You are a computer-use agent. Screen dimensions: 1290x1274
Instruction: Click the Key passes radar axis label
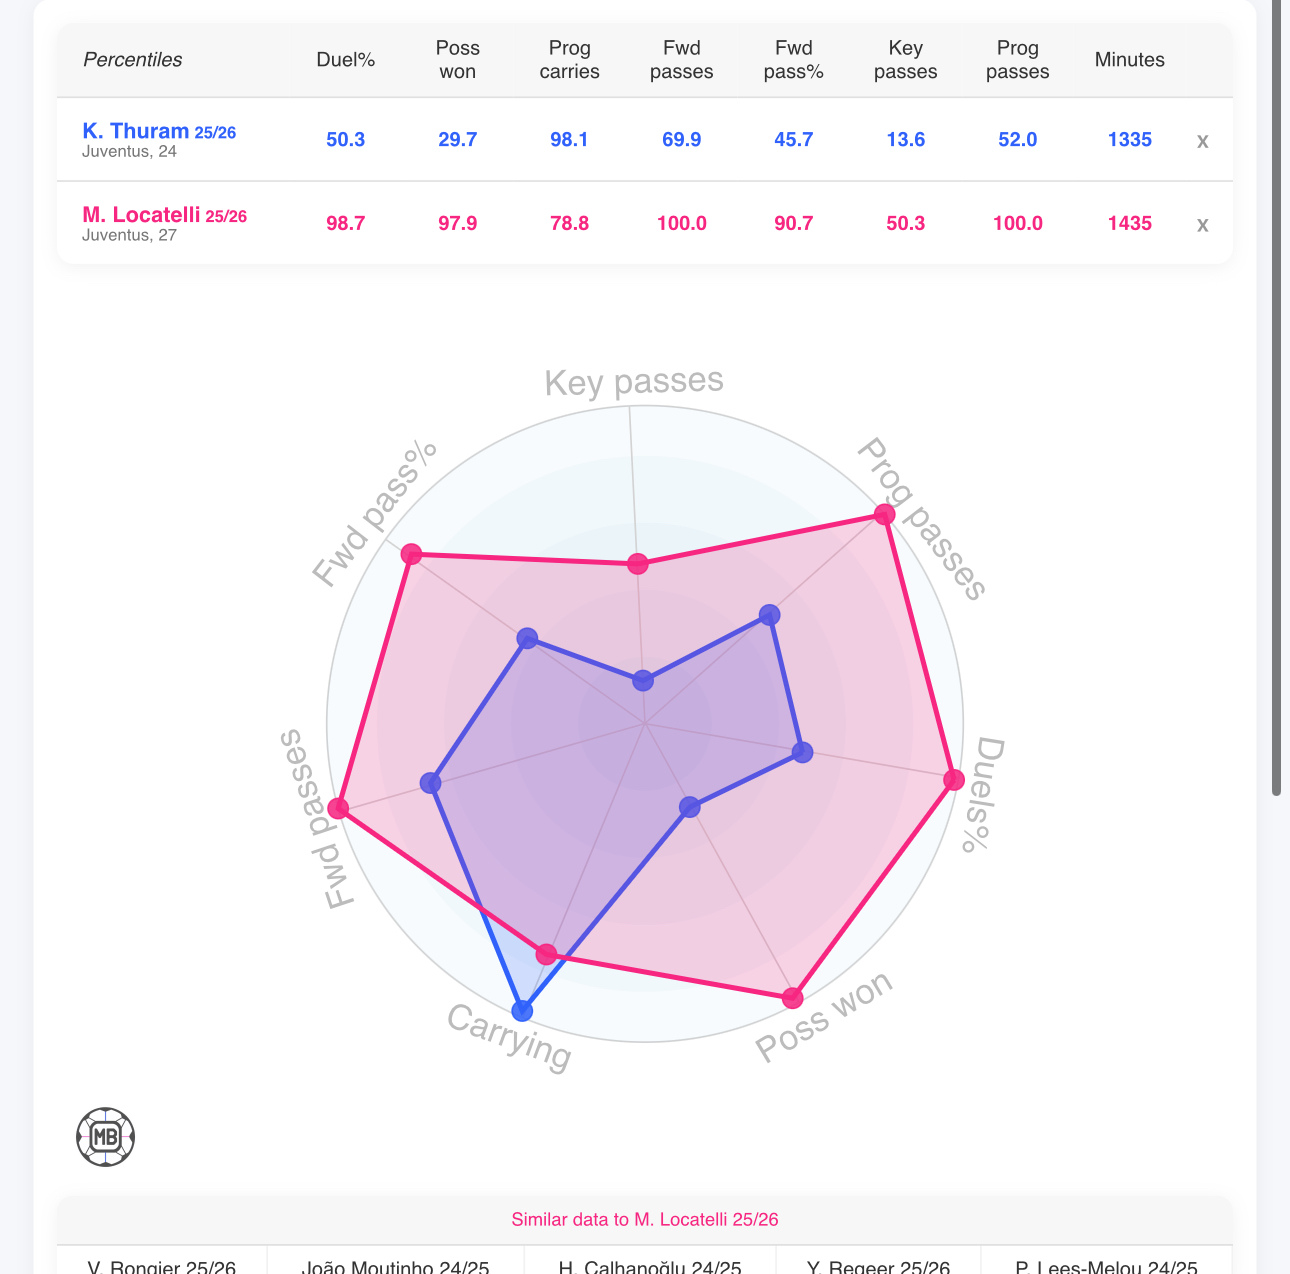[634, 381]
